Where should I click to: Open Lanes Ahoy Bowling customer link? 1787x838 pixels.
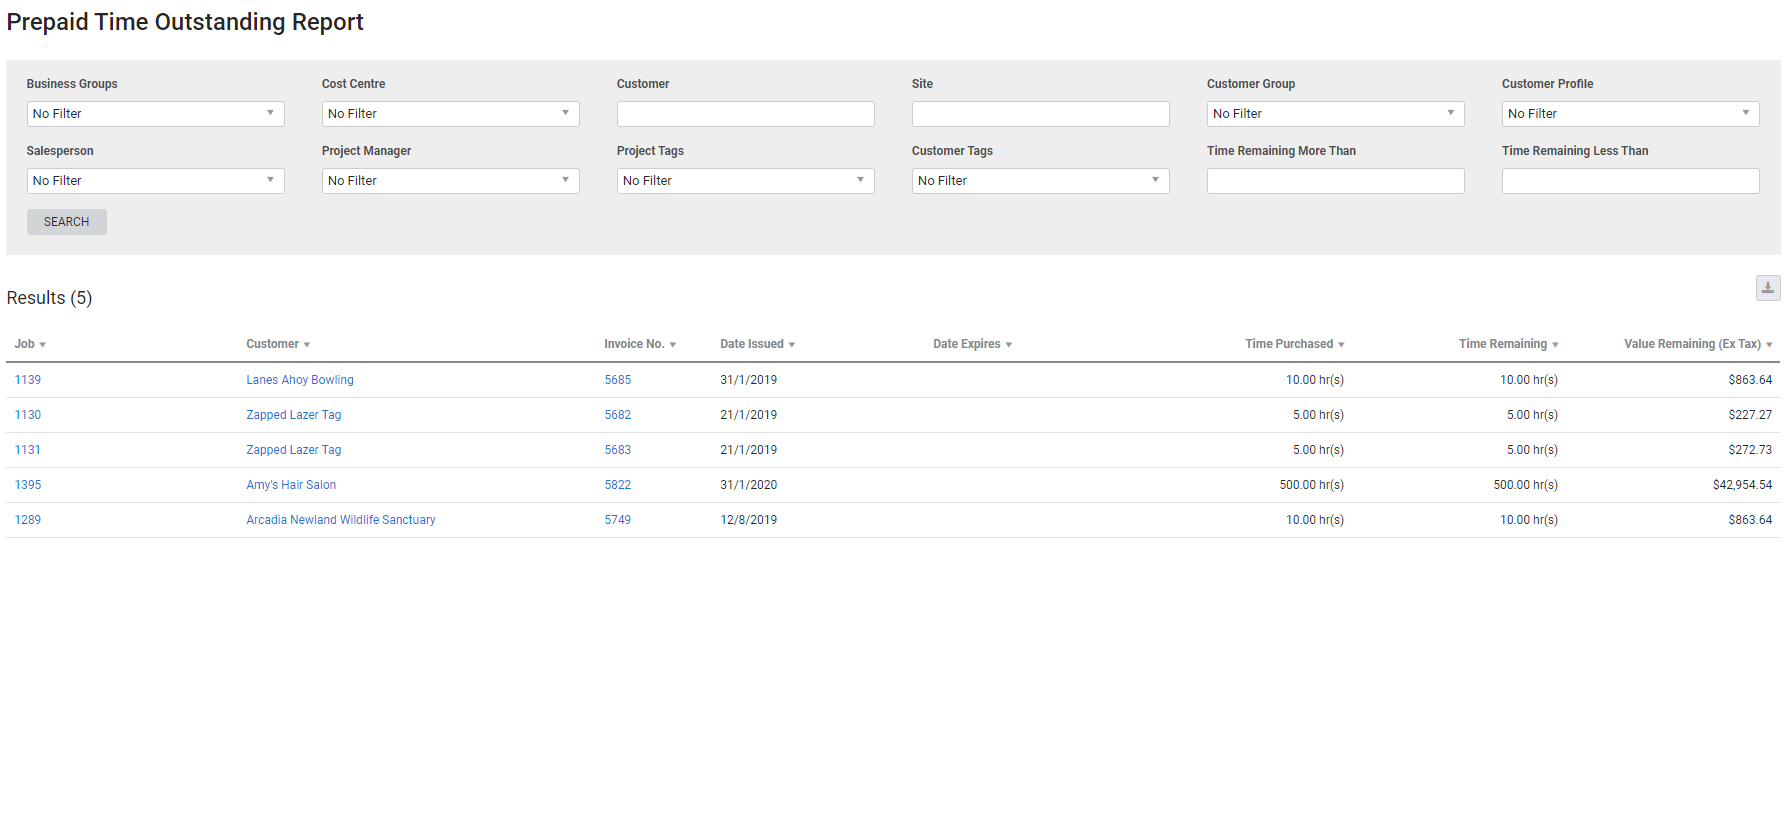click(x=300, y=380)
